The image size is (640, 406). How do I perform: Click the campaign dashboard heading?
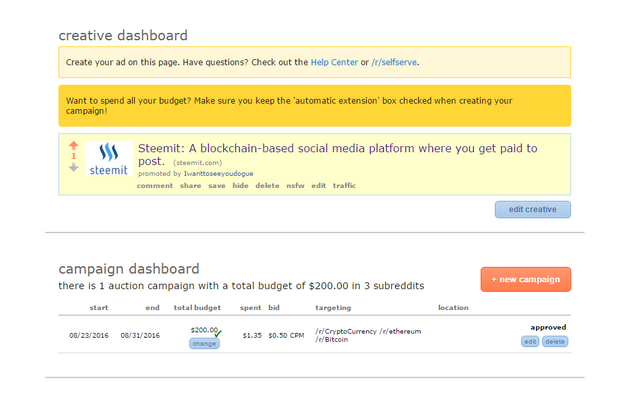pyautogui.click(x=129, y=269)
